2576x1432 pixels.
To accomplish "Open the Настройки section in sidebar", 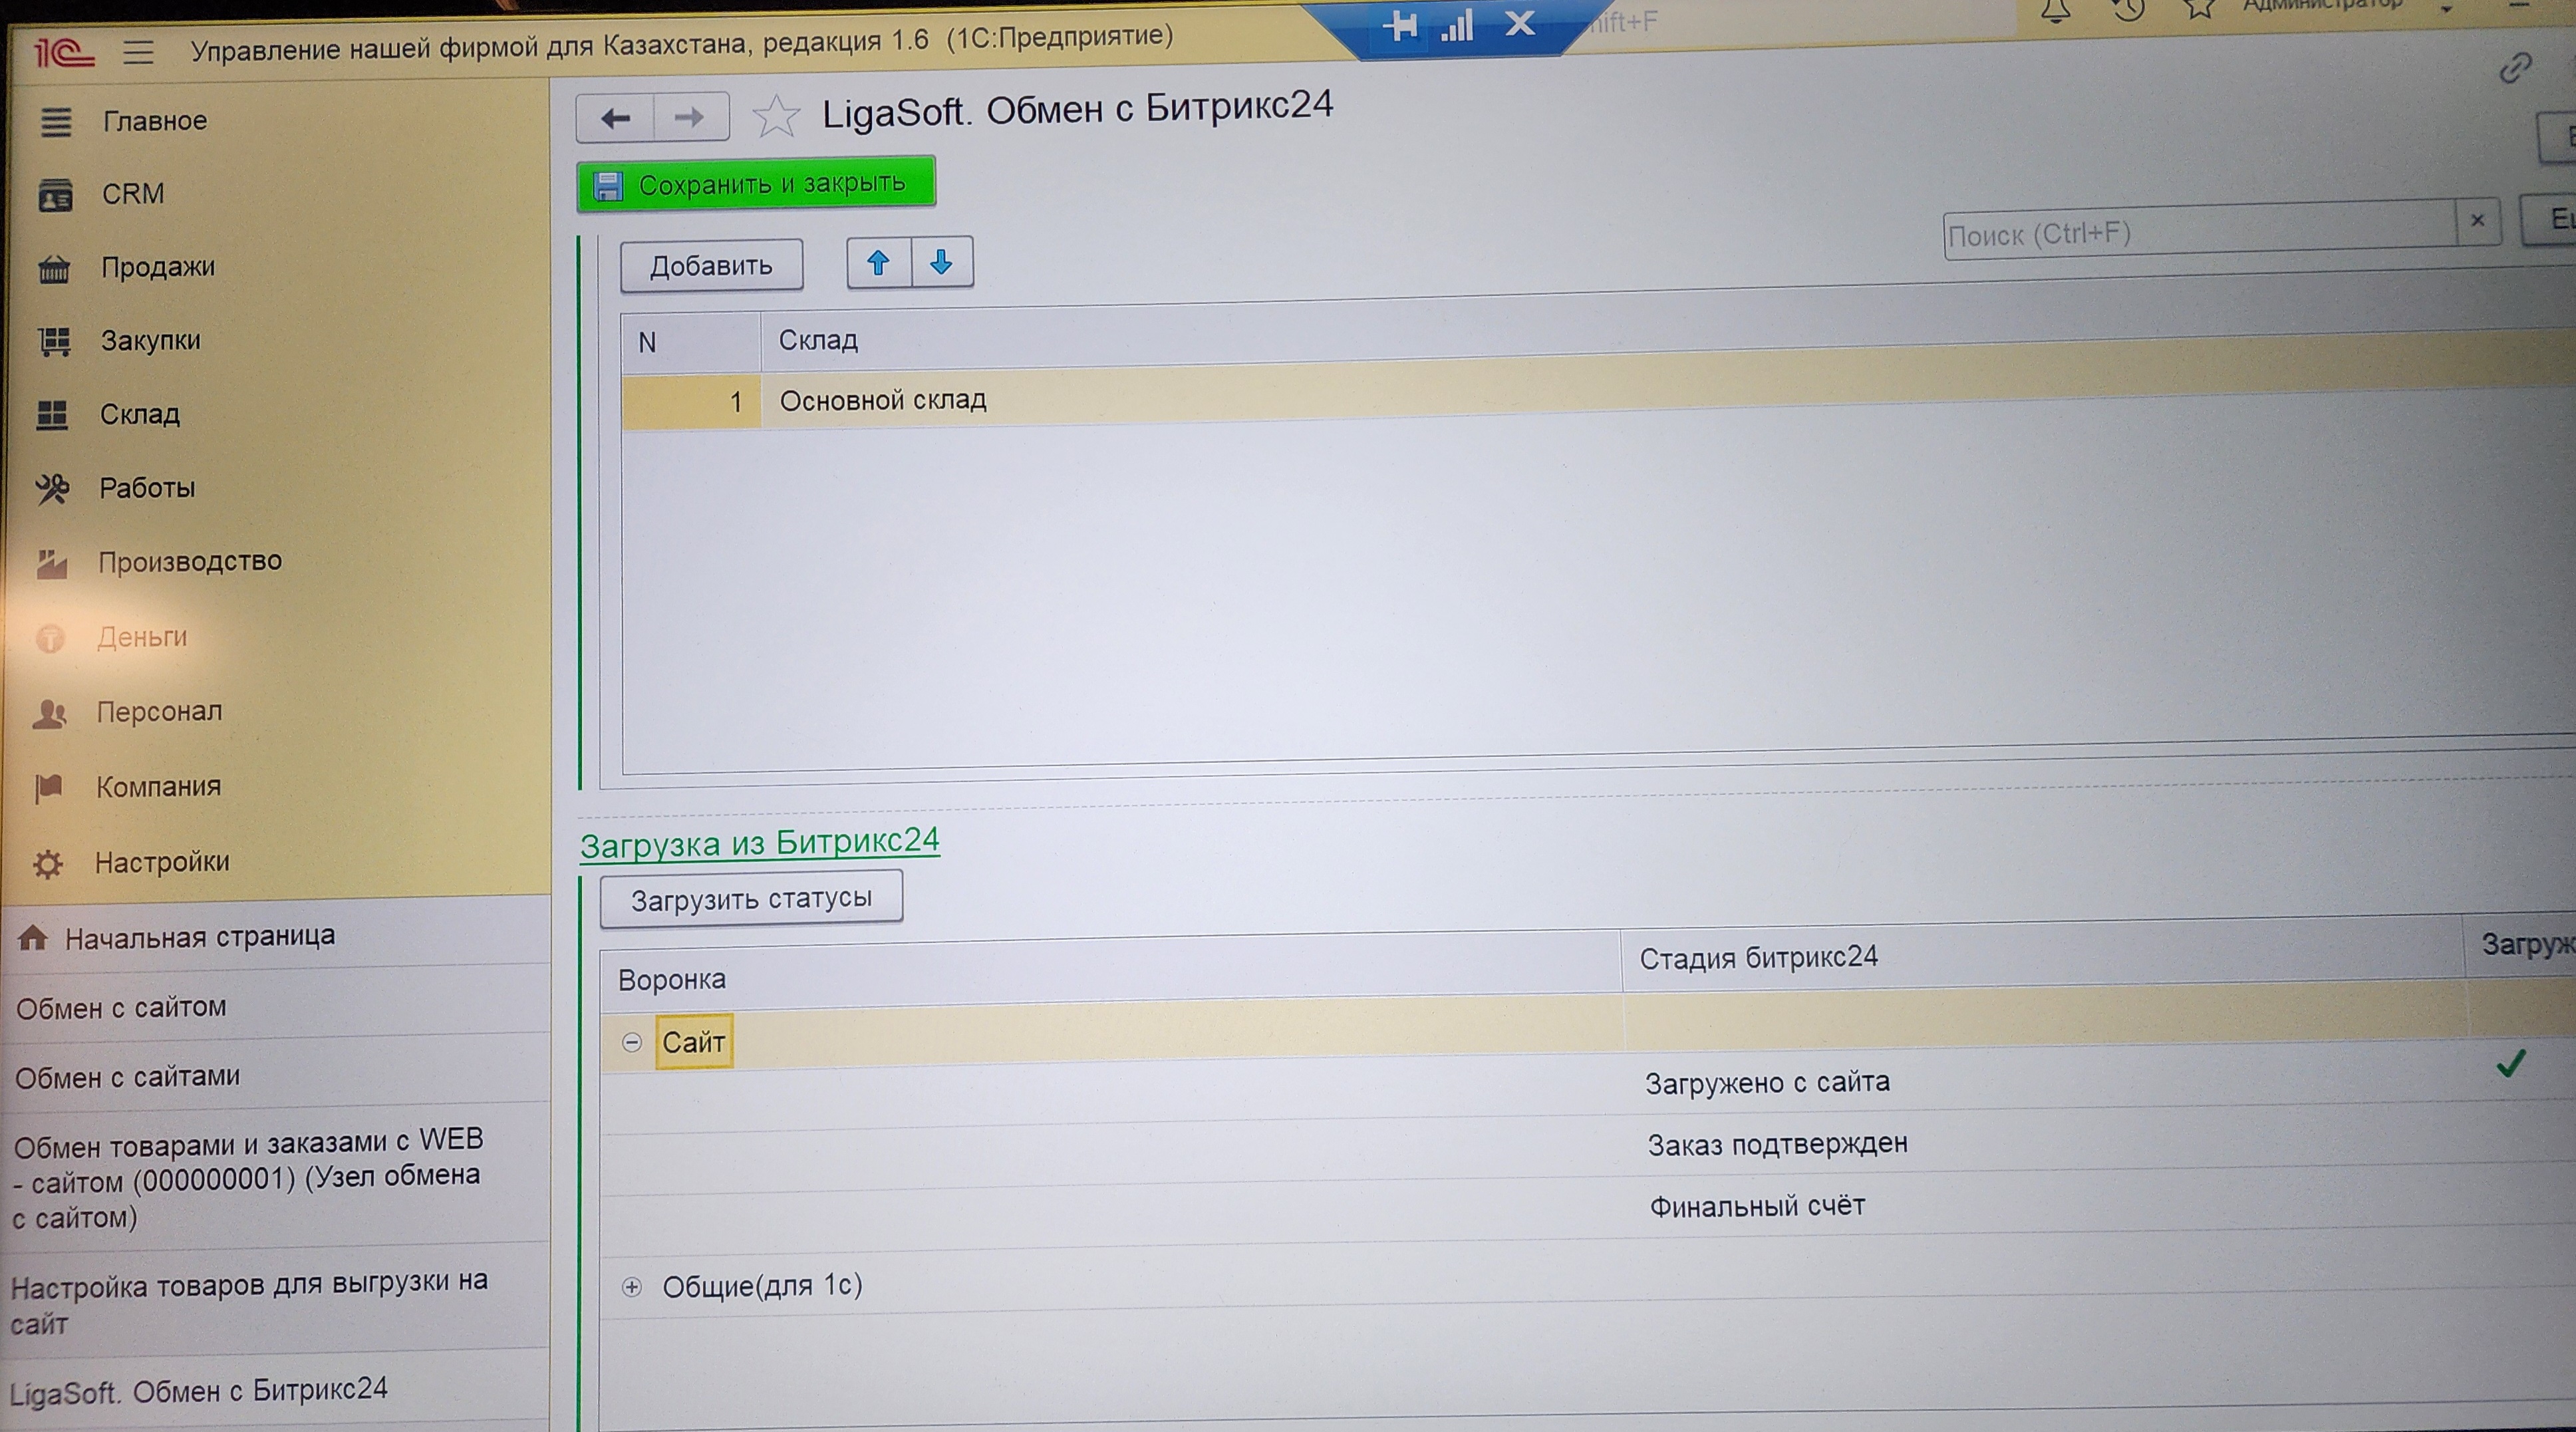I will pos(161,862).
